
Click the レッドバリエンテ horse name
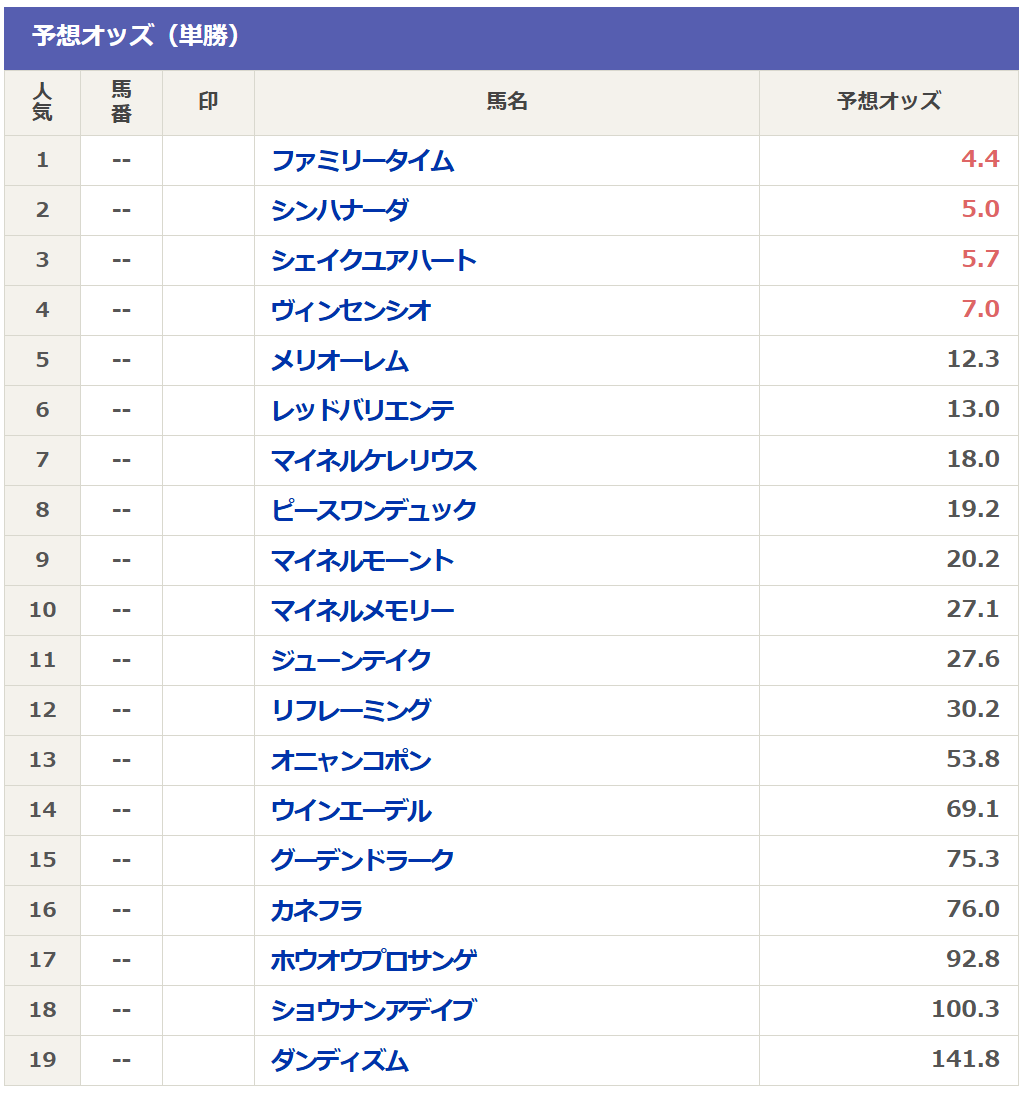point(363,411)
